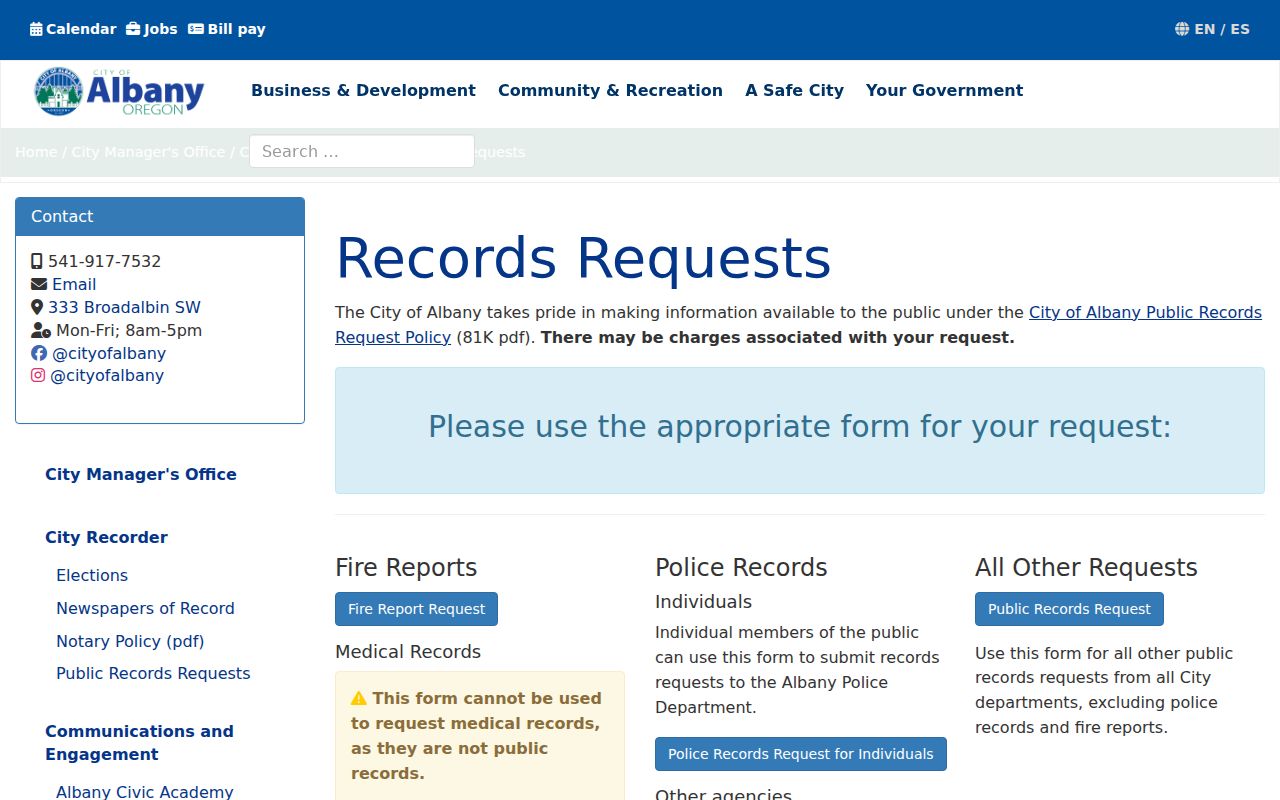1280x800 pixels.
Task: Click the Fire Reports heading
Action: [406, 567]
